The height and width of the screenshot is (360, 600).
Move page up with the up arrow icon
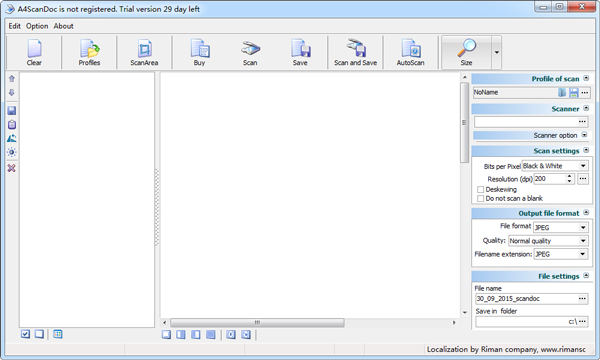[12, 79]
